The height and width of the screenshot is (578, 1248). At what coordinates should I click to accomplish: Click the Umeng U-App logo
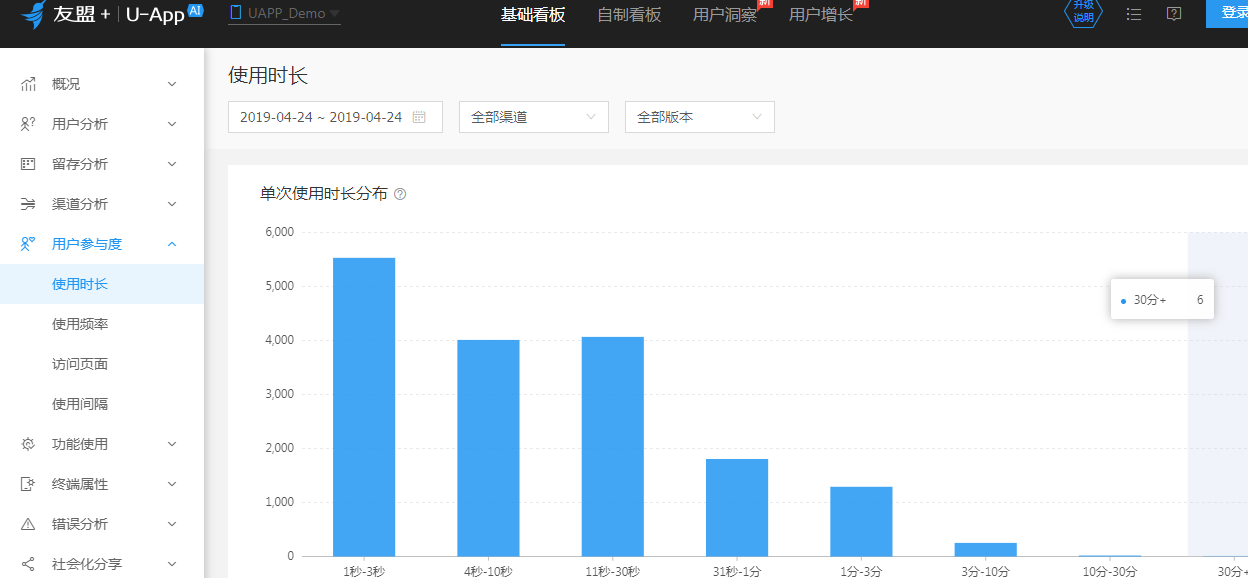pyautogui.click(x=110, y=15)
